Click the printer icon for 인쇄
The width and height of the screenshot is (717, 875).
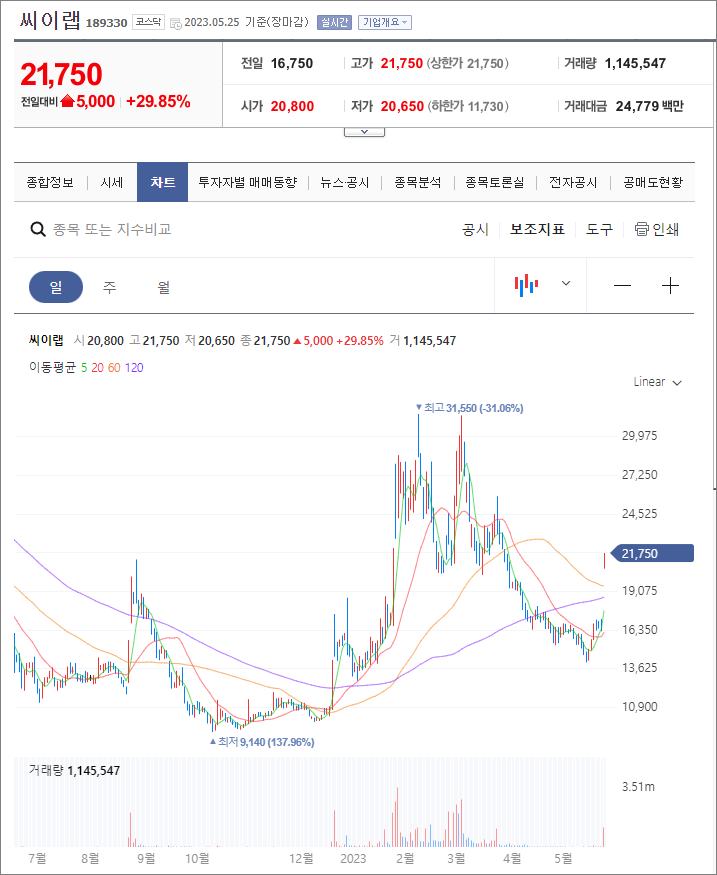click(642, 229)
